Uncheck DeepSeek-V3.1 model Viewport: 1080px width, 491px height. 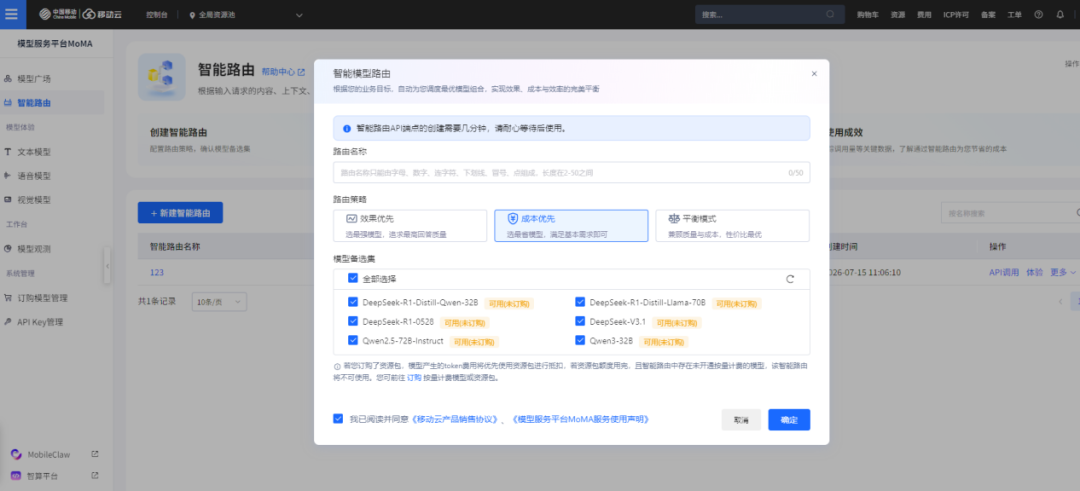[x=580, y=322]
